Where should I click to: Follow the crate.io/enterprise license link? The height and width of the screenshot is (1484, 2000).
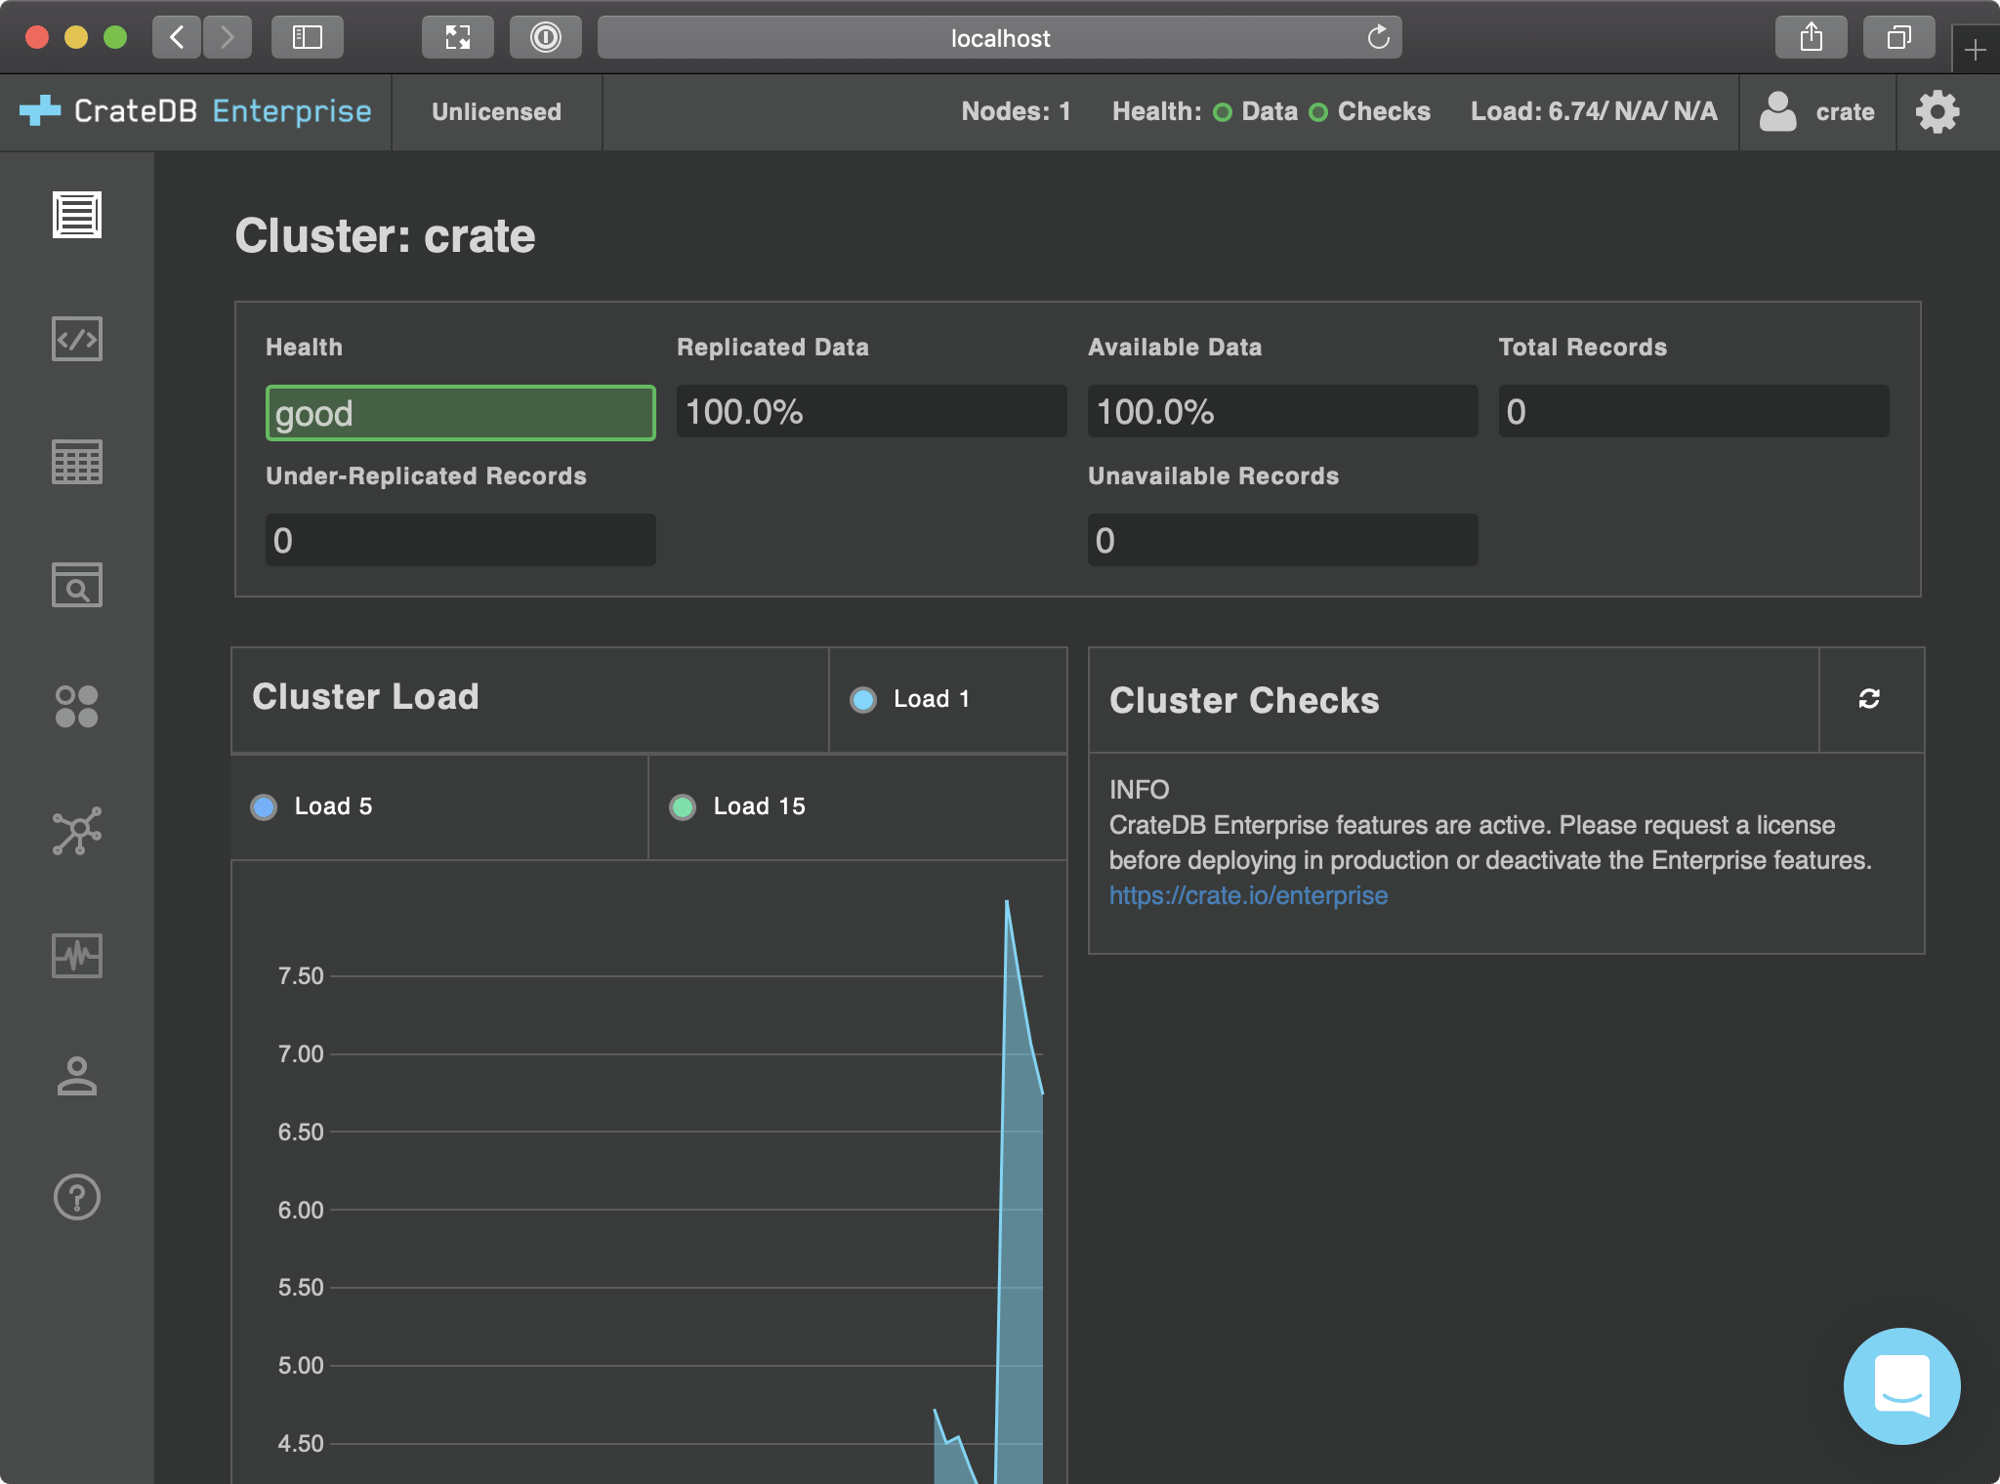pos(1248,895)
